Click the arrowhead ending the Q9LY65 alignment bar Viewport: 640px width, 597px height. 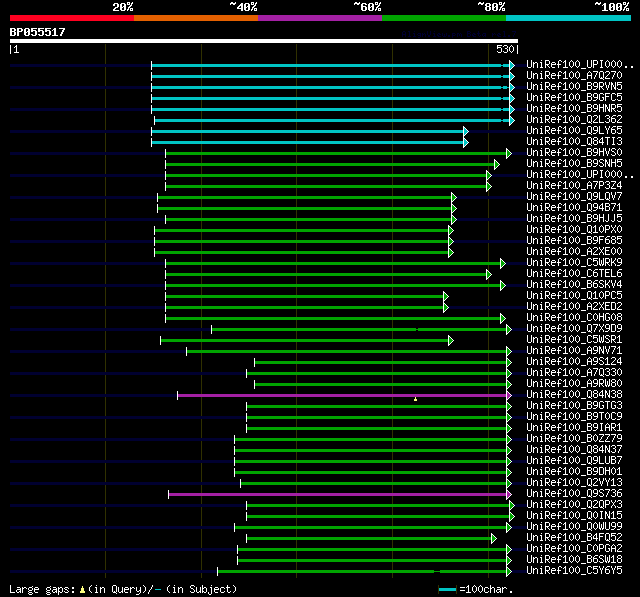point(466,131)
